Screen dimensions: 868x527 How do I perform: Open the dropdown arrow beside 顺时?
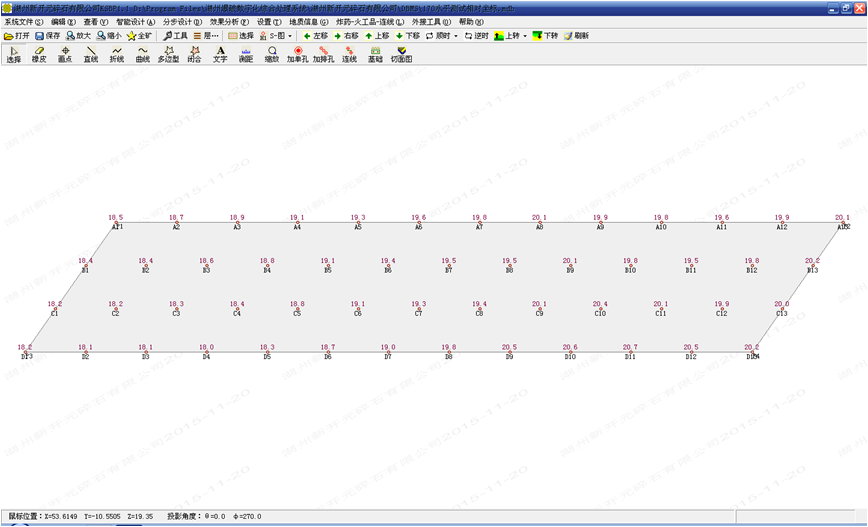[456, 35]
